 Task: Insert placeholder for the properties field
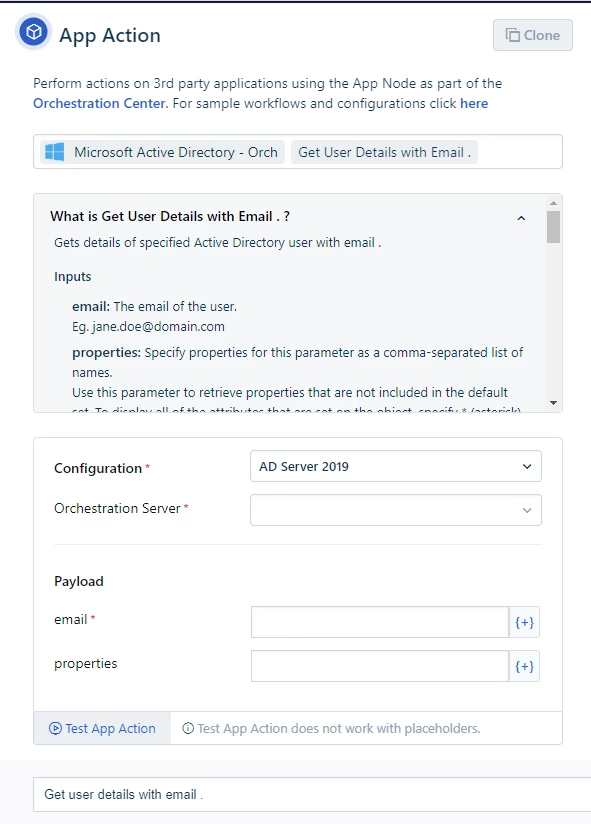524,666
